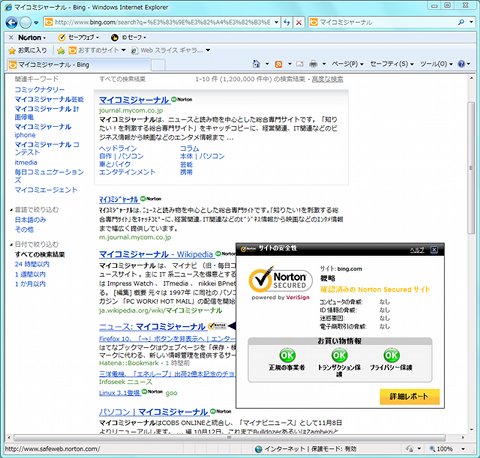Open the パソコン | マイコミジャーナル result
This screenshot has height=458, width=480.
153,412
